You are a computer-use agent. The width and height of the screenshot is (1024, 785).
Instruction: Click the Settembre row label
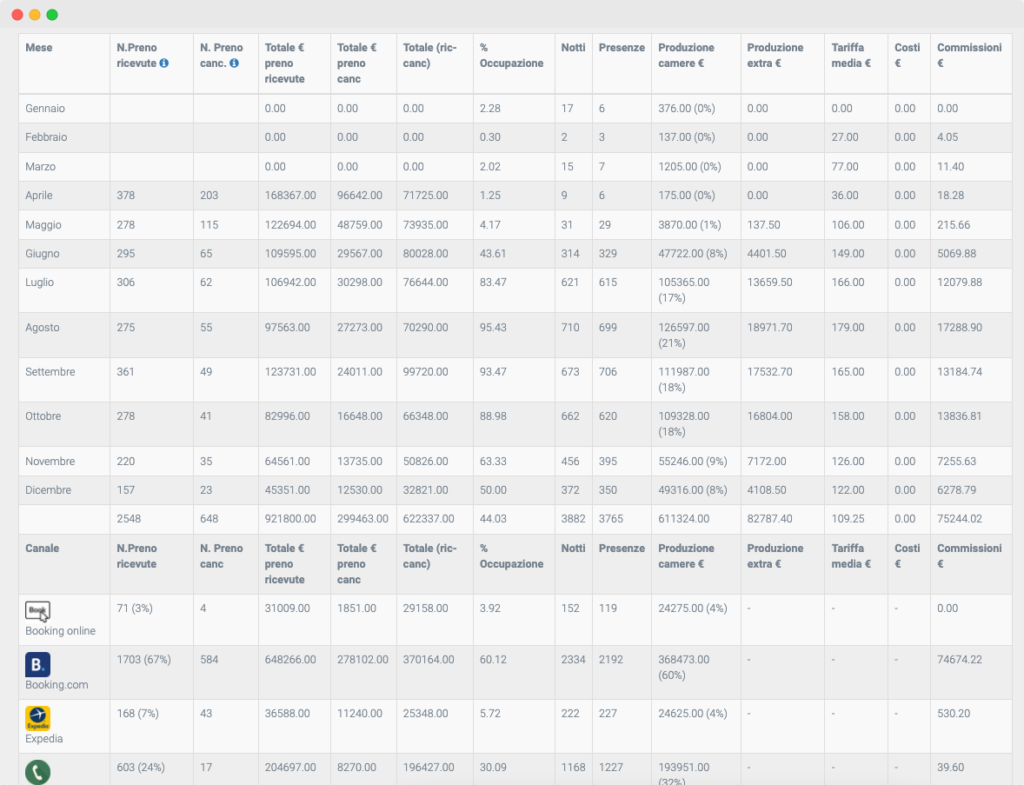(x=50, y=372)
